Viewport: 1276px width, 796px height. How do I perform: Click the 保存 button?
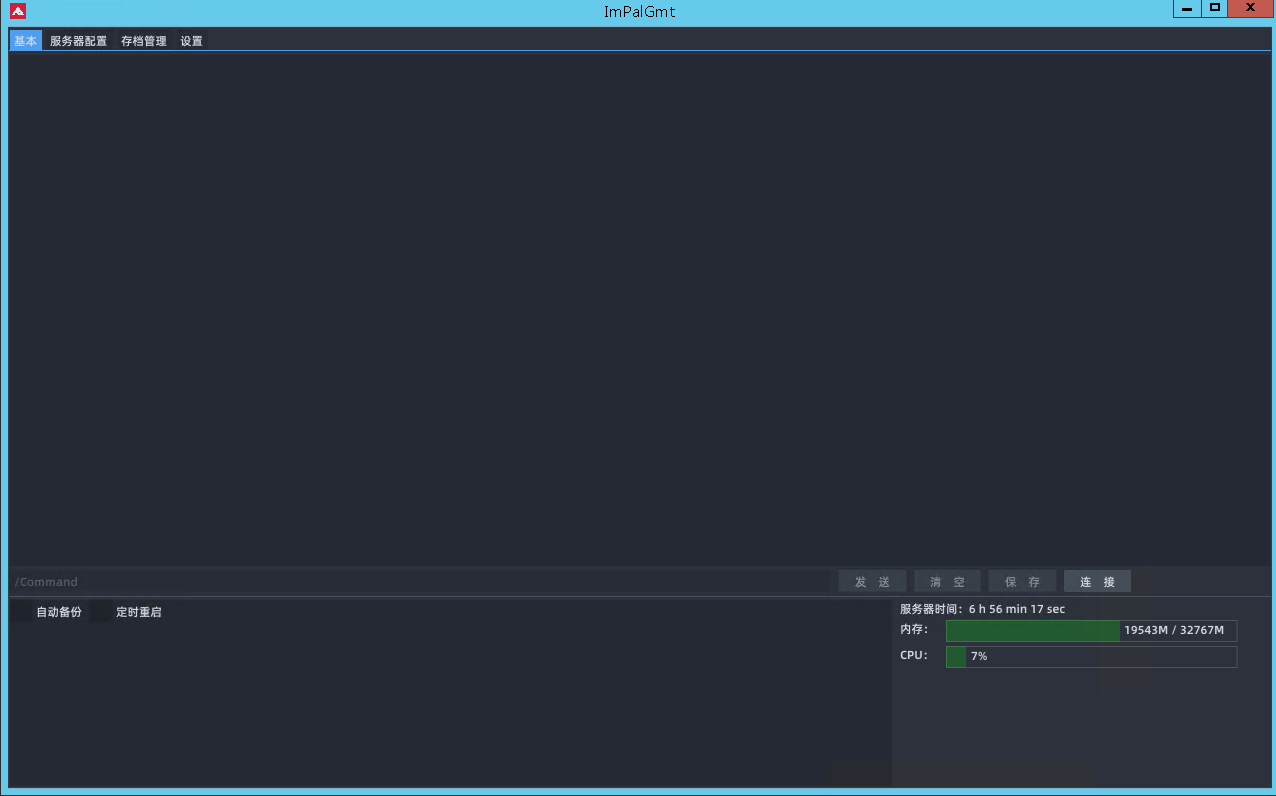pos(1022,582)
